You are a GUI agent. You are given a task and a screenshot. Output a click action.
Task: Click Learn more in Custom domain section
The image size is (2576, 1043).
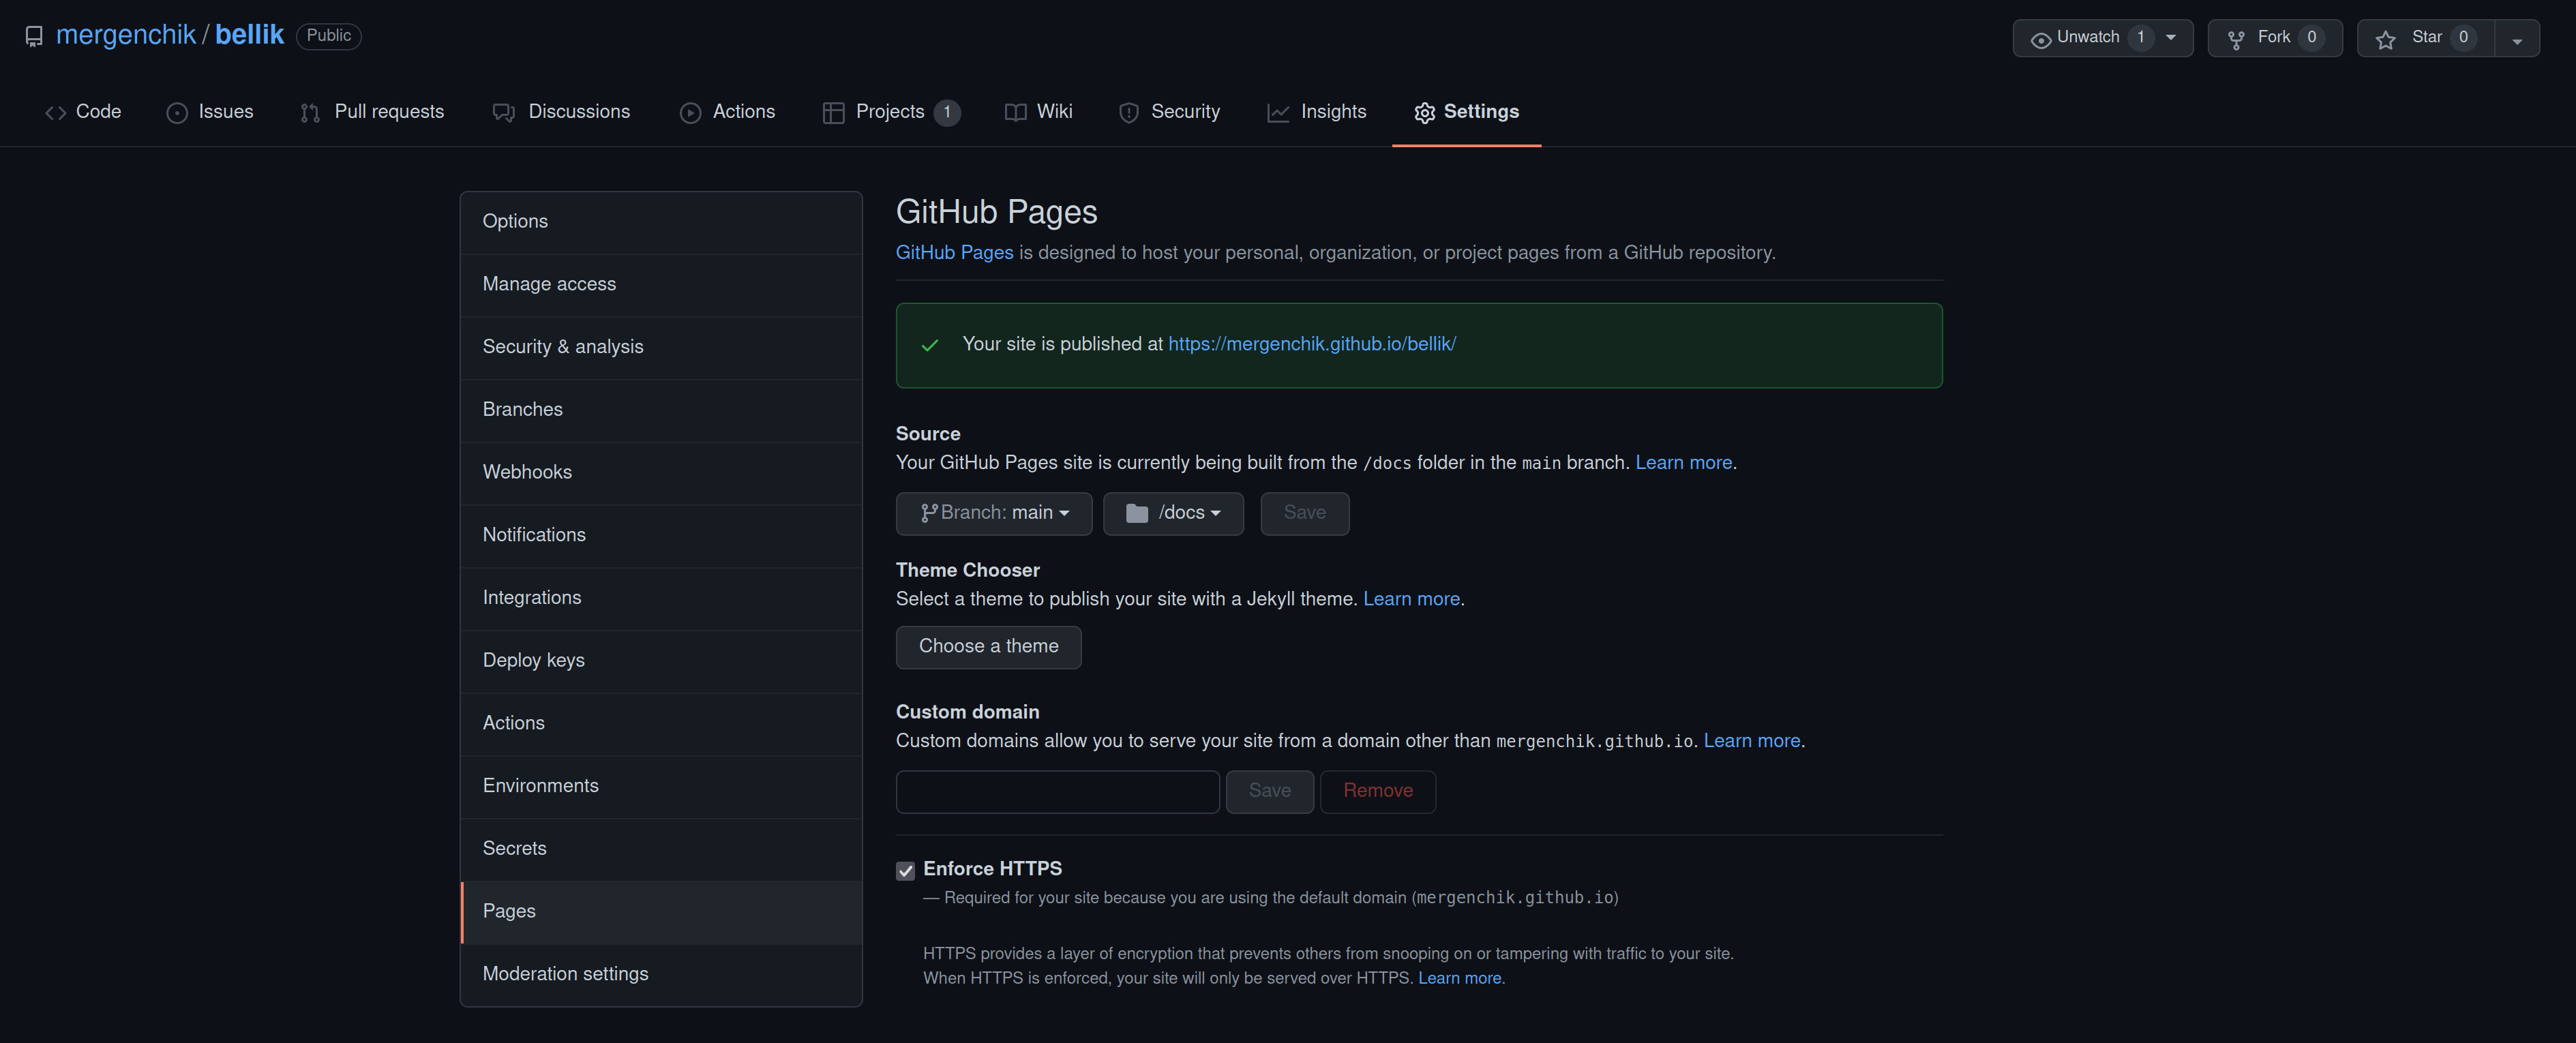click(x=1751, y=741)
